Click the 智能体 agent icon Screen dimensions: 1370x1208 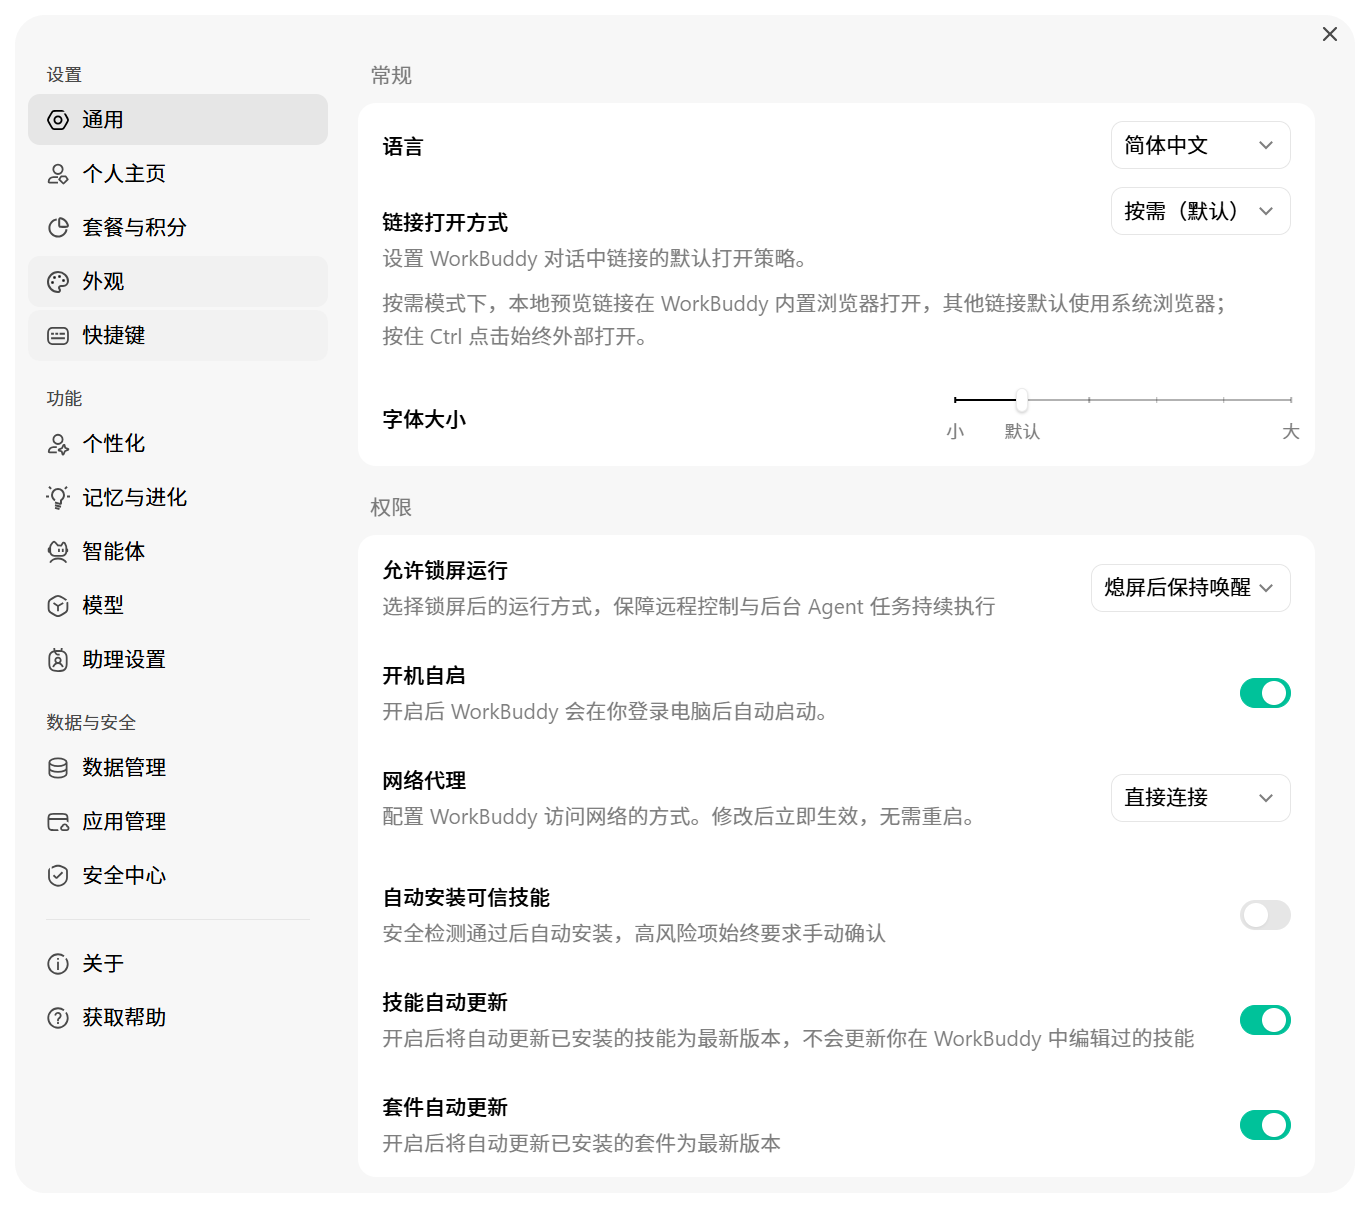pos(58,552)
